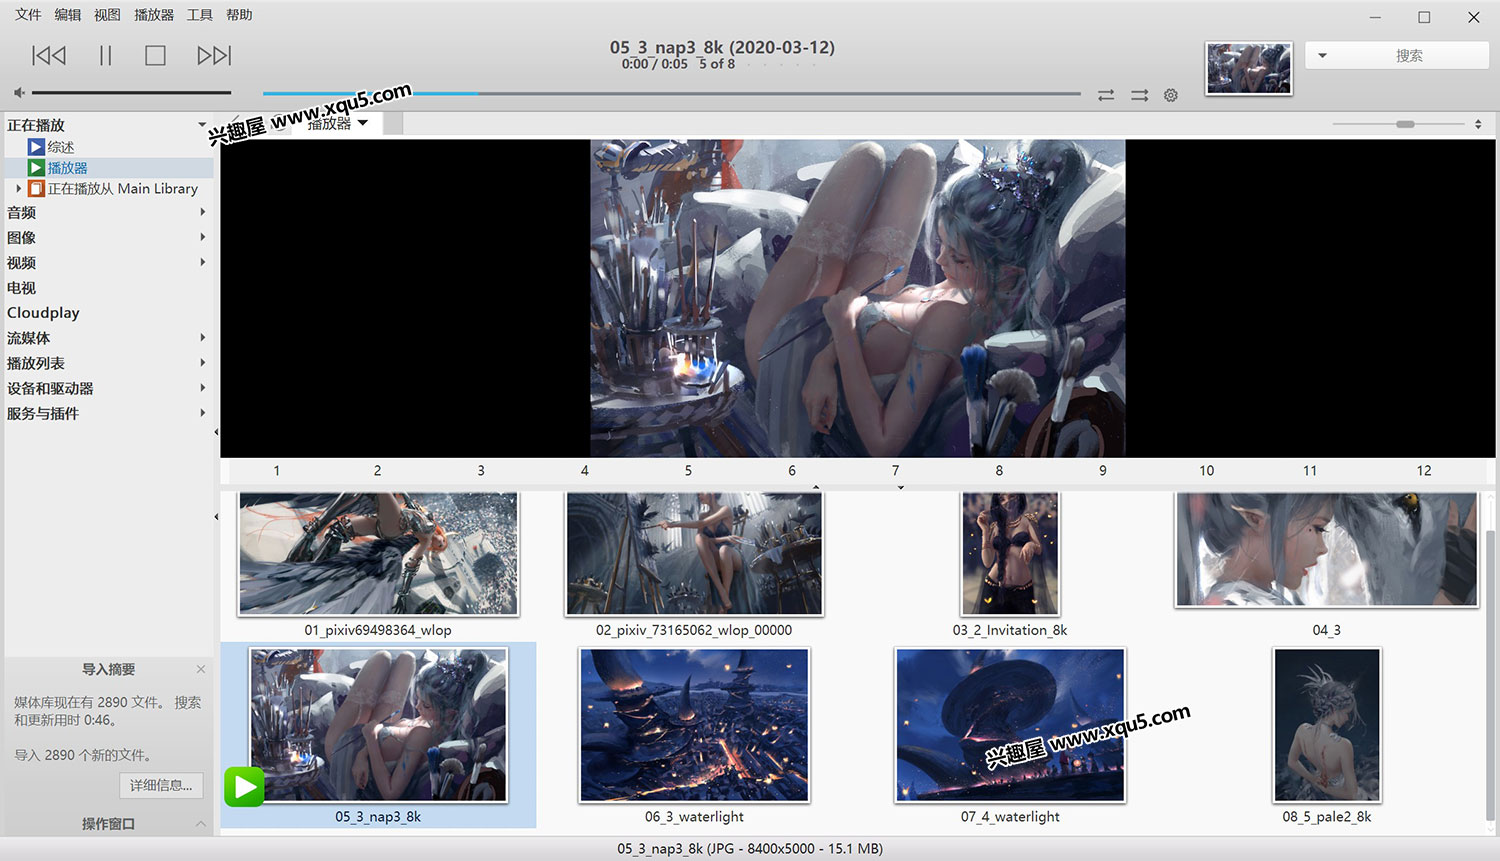Click number 5 in the index ruler
The image size is (1500, 861).
(688, 471)
